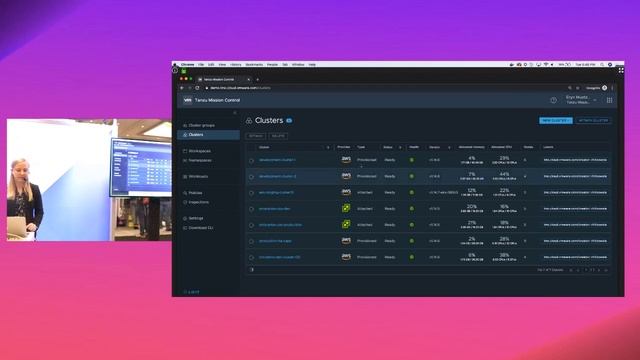Click the Detach button above the table

(x=256, y=136)
